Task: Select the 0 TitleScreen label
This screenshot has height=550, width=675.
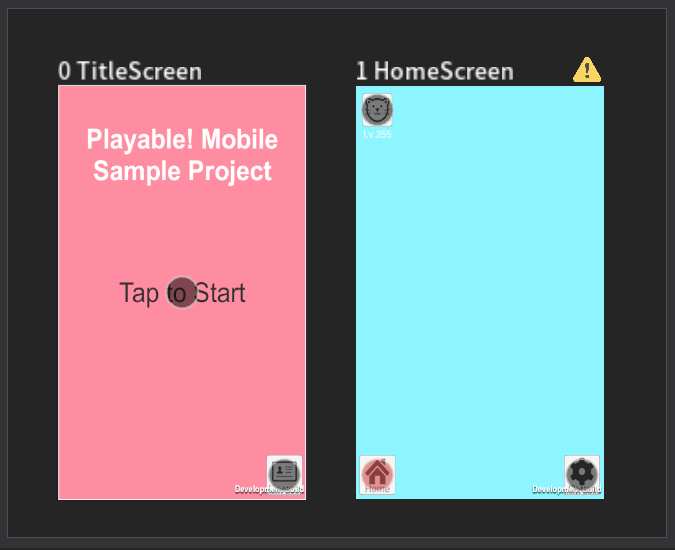Action: point(130,71)
